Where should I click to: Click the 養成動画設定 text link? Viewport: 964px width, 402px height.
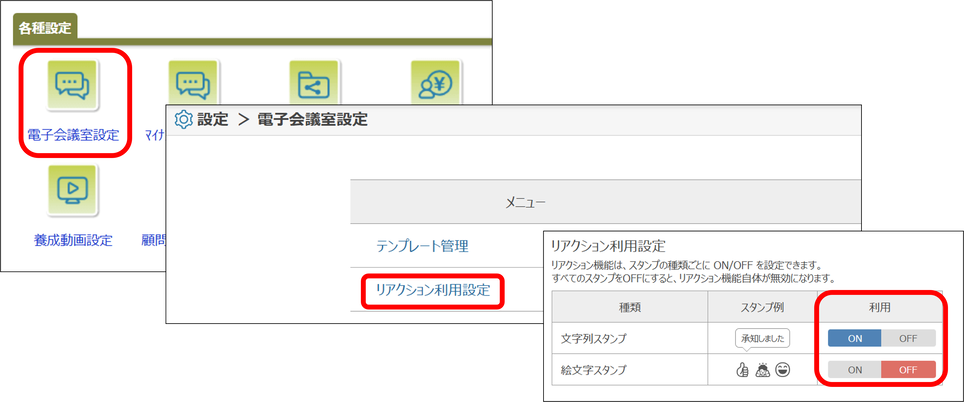pyautogui.click(x=73, y=240)
